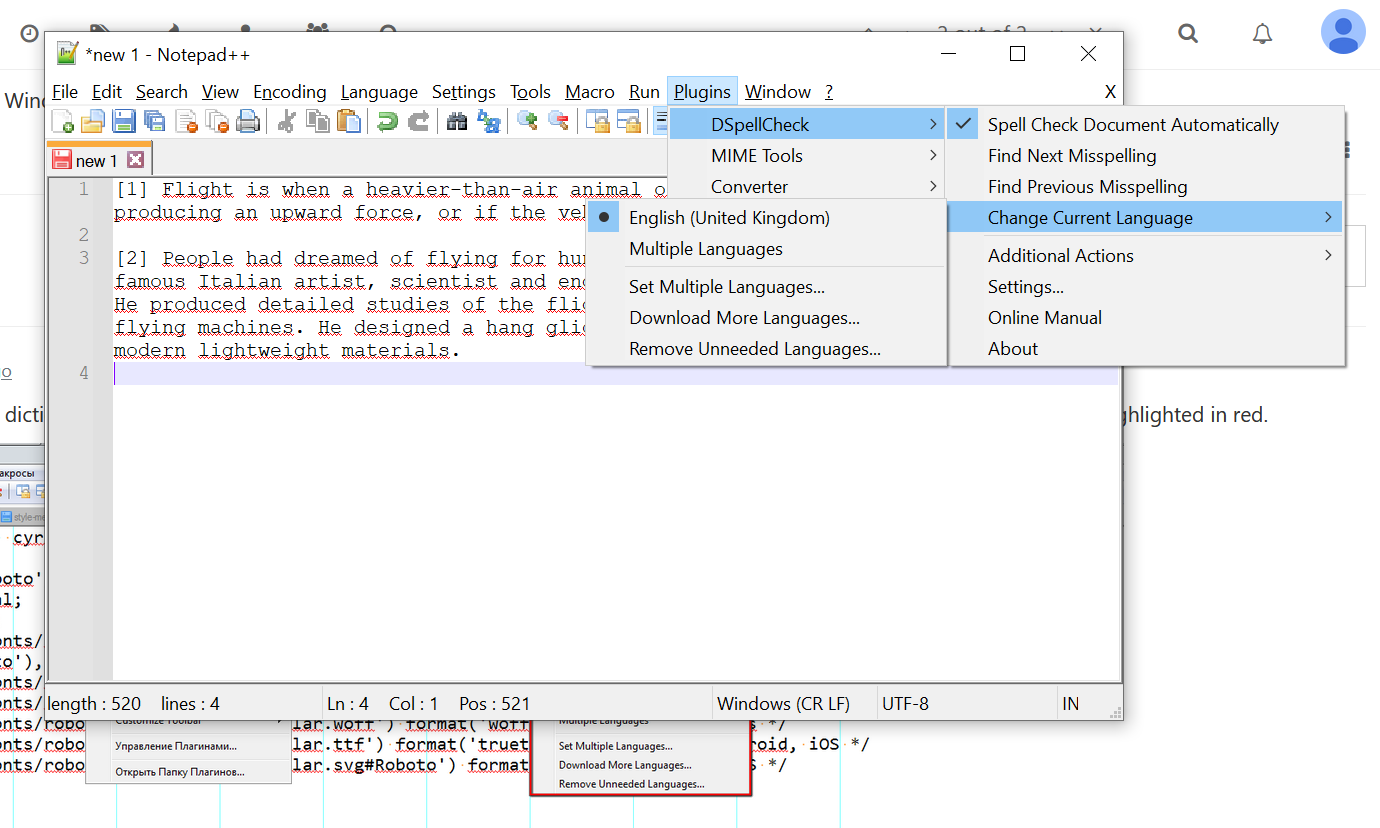Viewport: 1380px width, 828px height.
Task: Select Multiple Languages option
Action: (x=766, y=249)
